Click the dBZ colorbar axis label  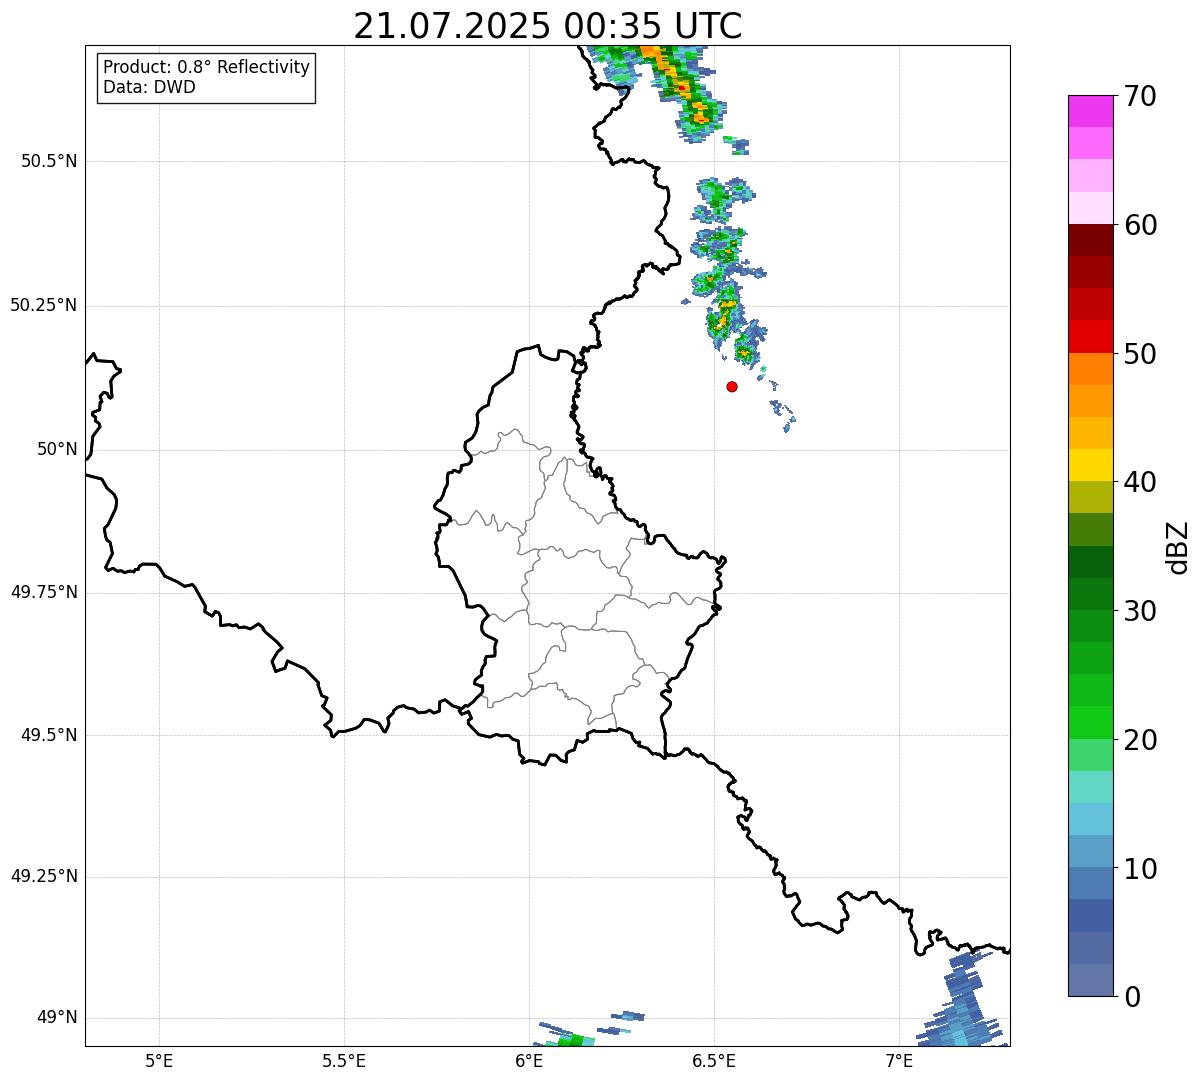(x=1178, y=547)
